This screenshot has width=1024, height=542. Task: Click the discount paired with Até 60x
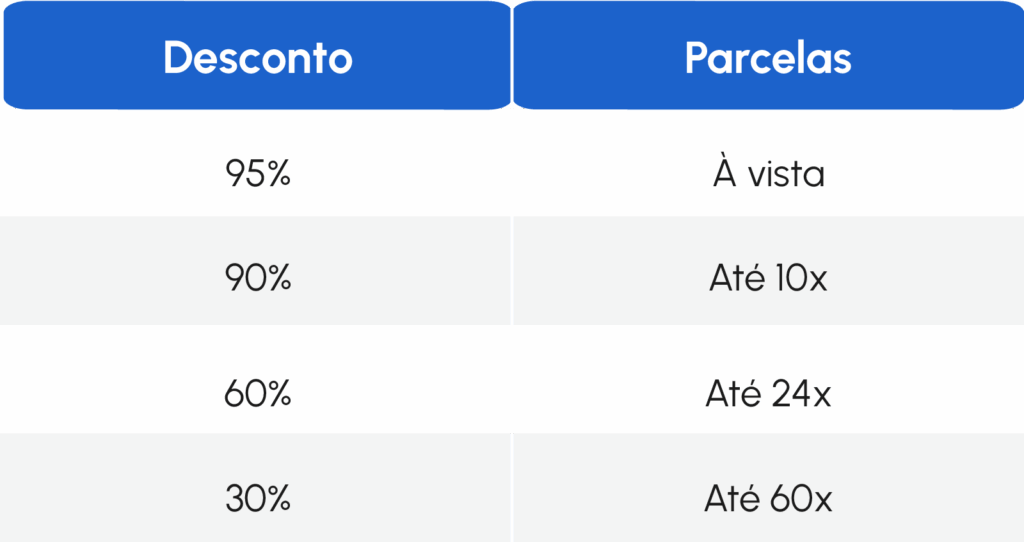click(258, 498)
